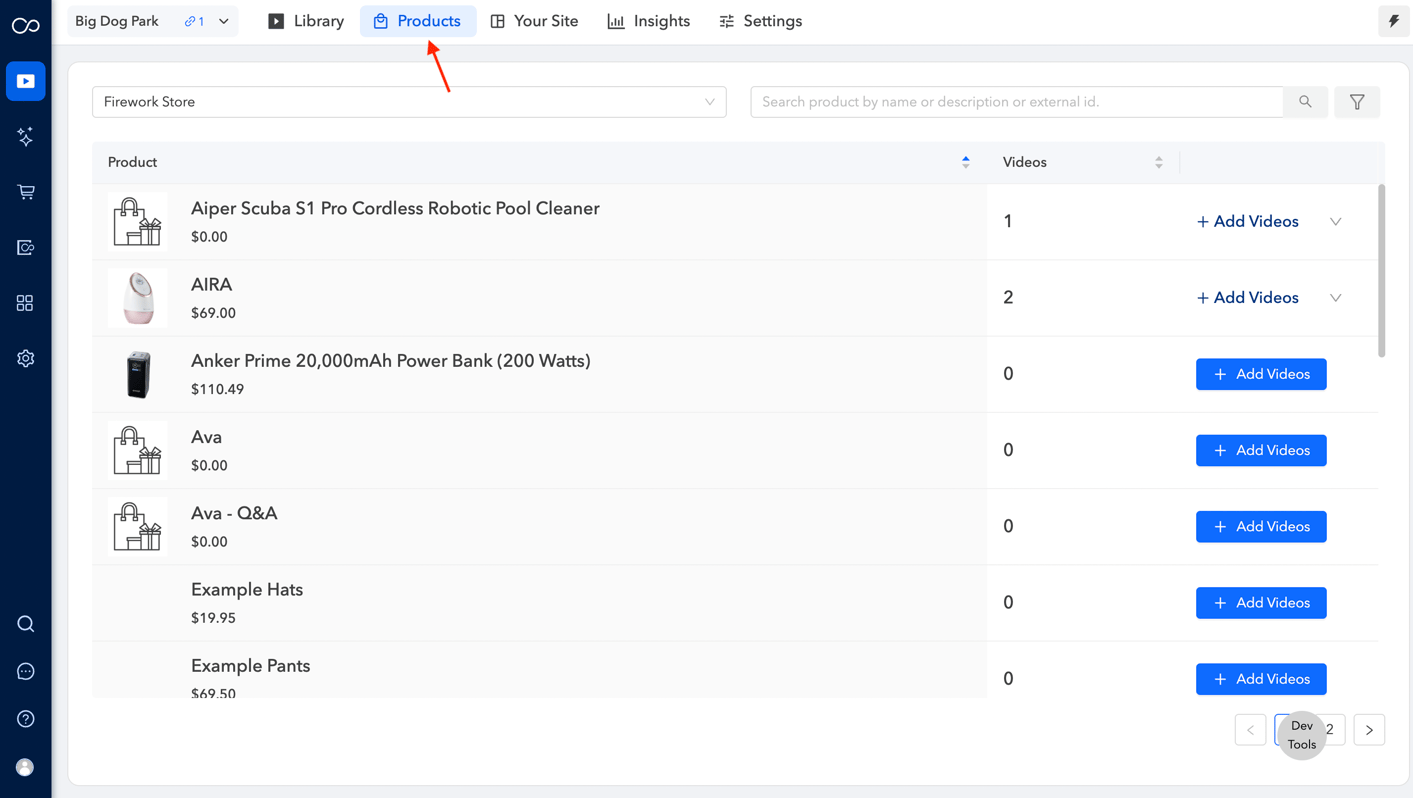This screenshot has height=798, width=1413.
Task: Open sidebar settings gear icon
Action: coord(25,357)
